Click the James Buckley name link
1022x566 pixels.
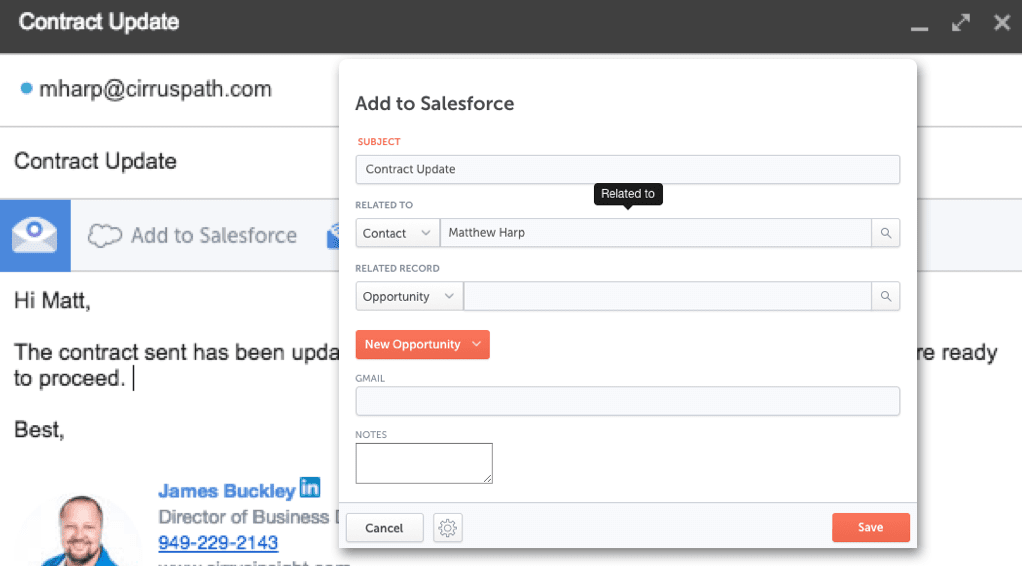[x=227, y=490]
